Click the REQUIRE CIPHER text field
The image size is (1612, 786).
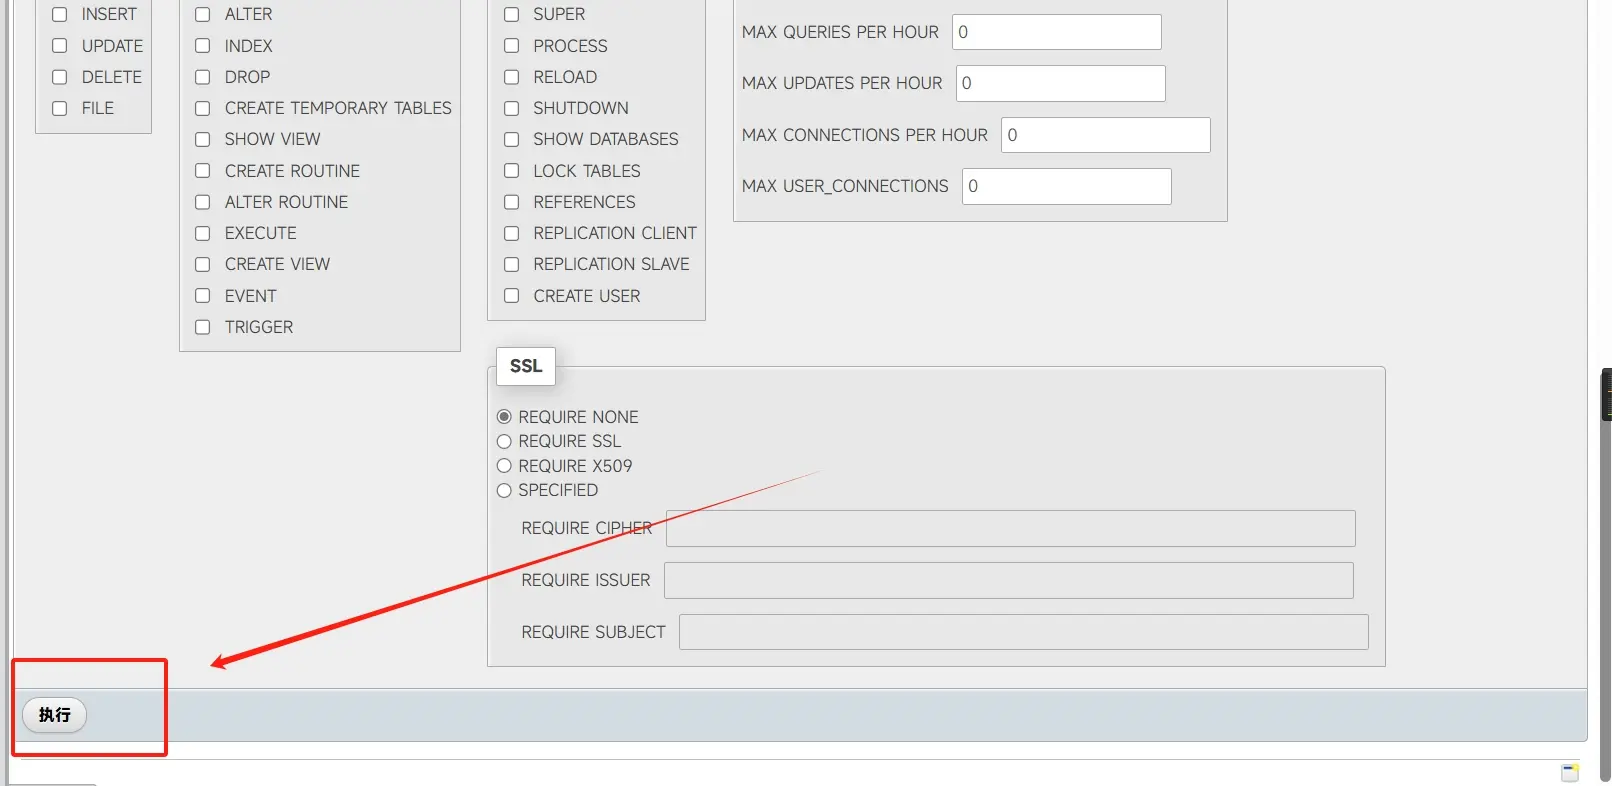click(1011, 528)
